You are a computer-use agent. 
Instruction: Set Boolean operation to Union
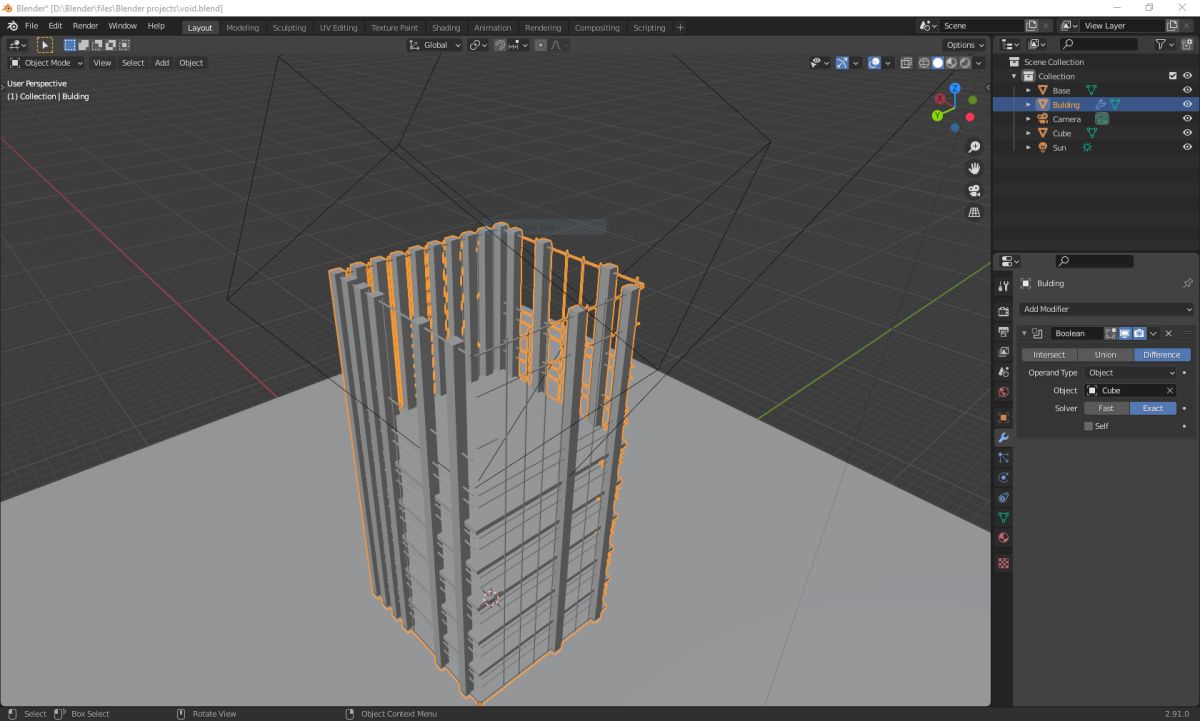(x=1105, y=355)
